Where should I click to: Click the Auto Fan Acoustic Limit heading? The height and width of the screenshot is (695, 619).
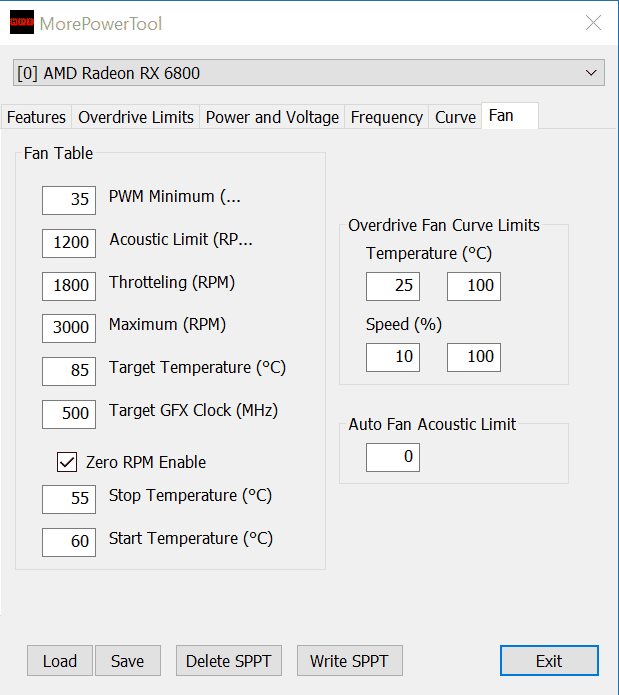pos(432,424)
